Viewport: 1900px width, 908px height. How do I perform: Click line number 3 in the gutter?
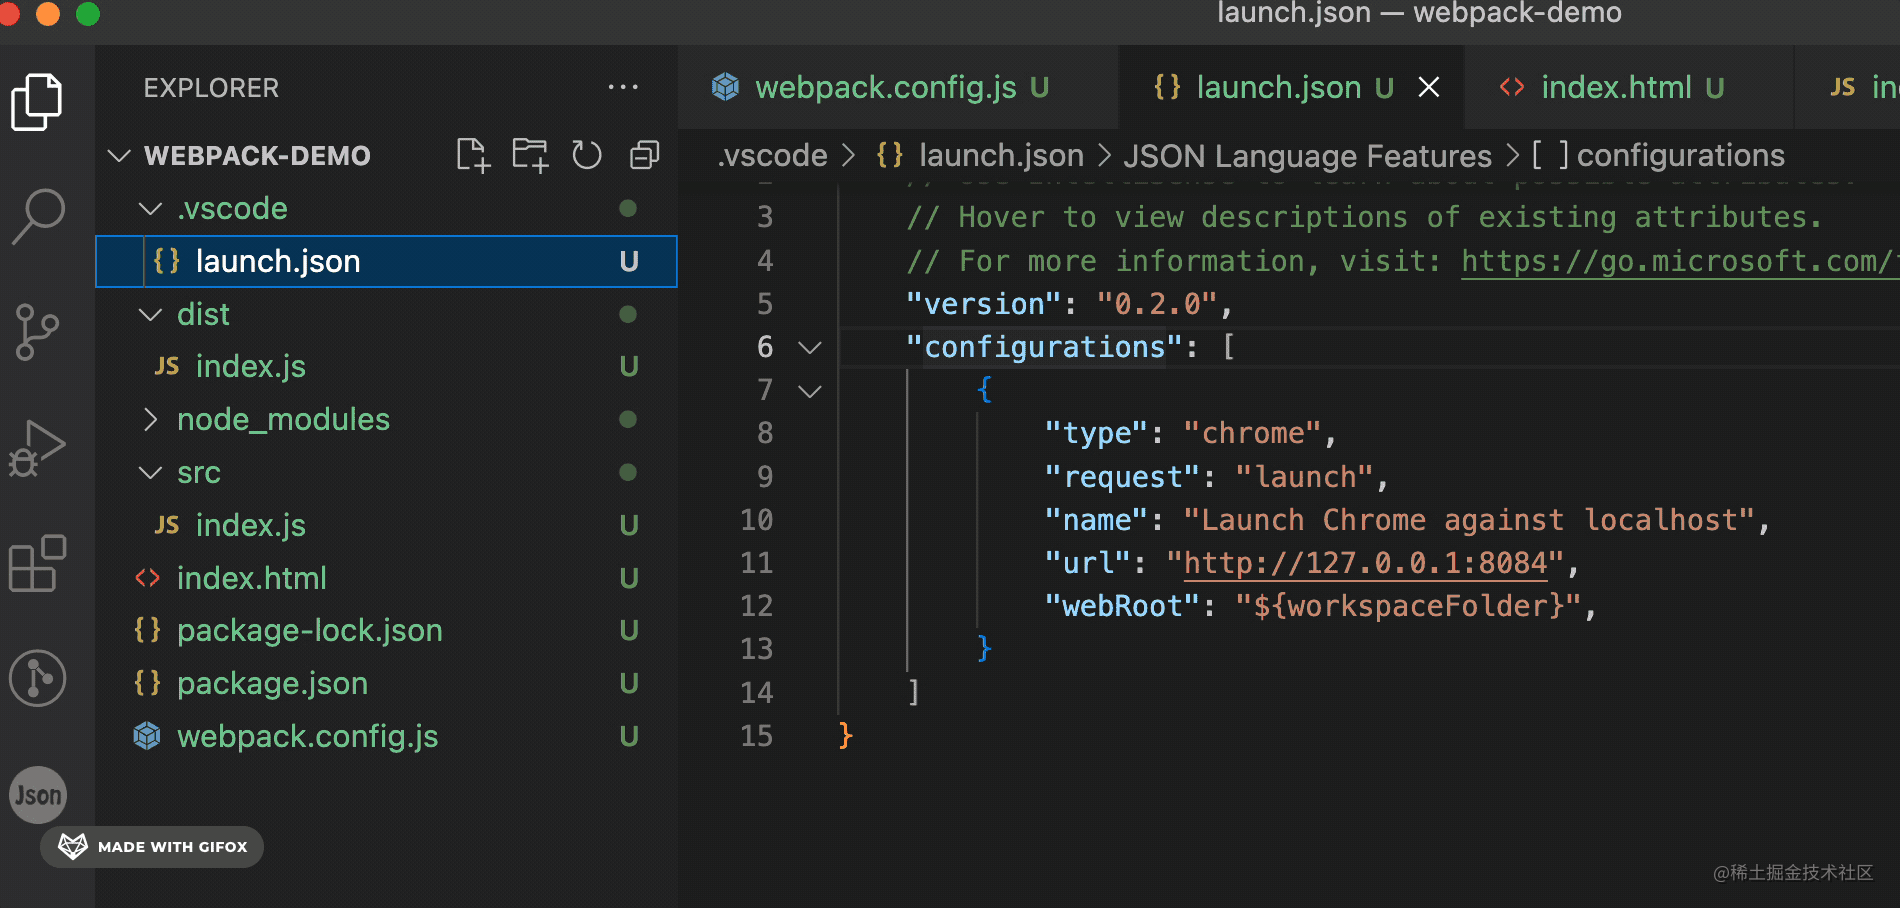click(x=765, y=217)
